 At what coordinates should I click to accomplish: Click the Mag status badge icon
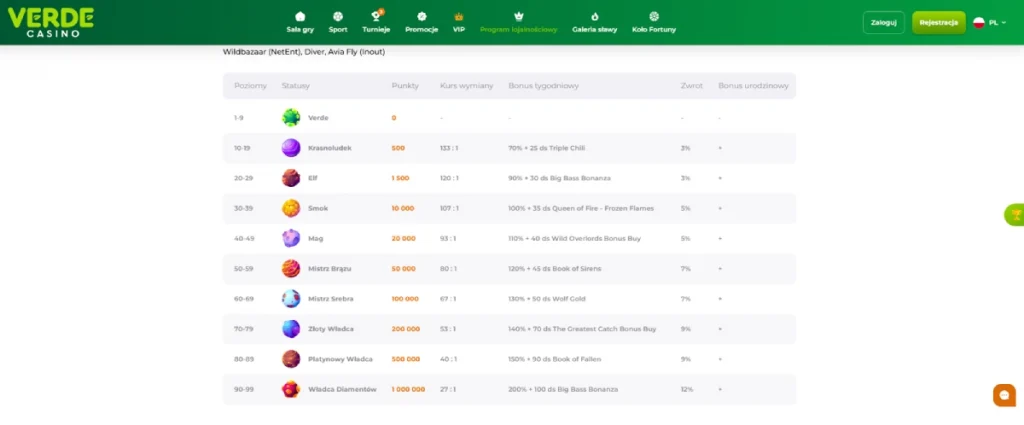point(291,238)
